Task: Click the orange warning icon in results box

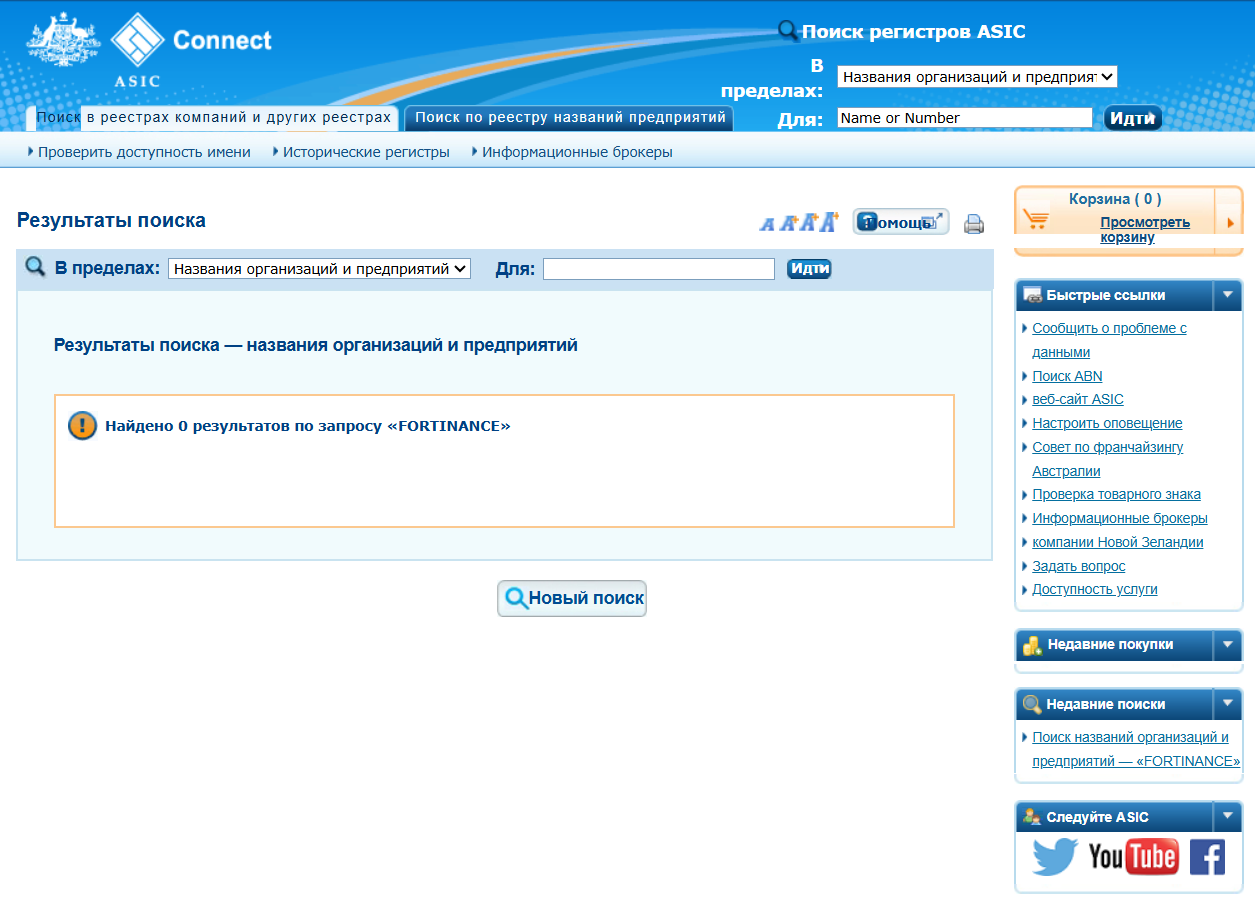Action: [x=82, y=426]
